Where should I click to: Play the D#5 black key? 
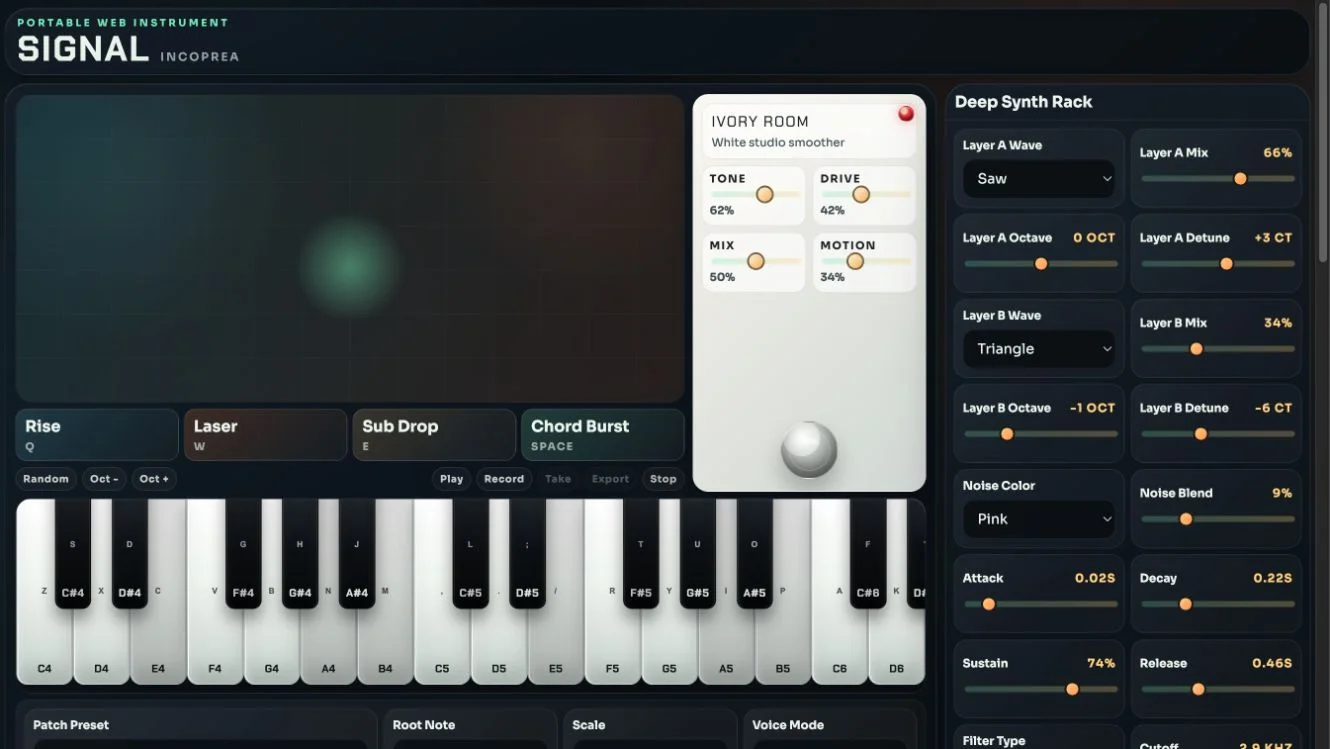[x=528, y=553]
